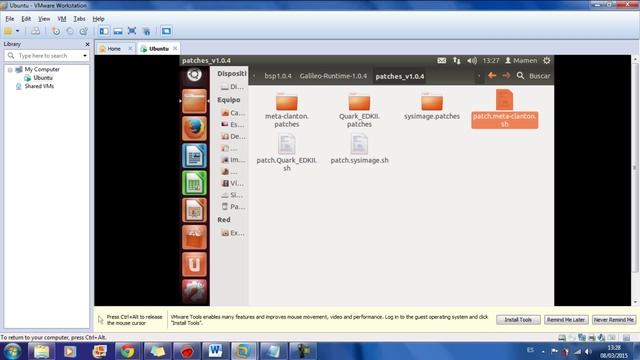The image size is (640, 360).
Task: Click the Windows Start button
Action: tap(12, 351)
